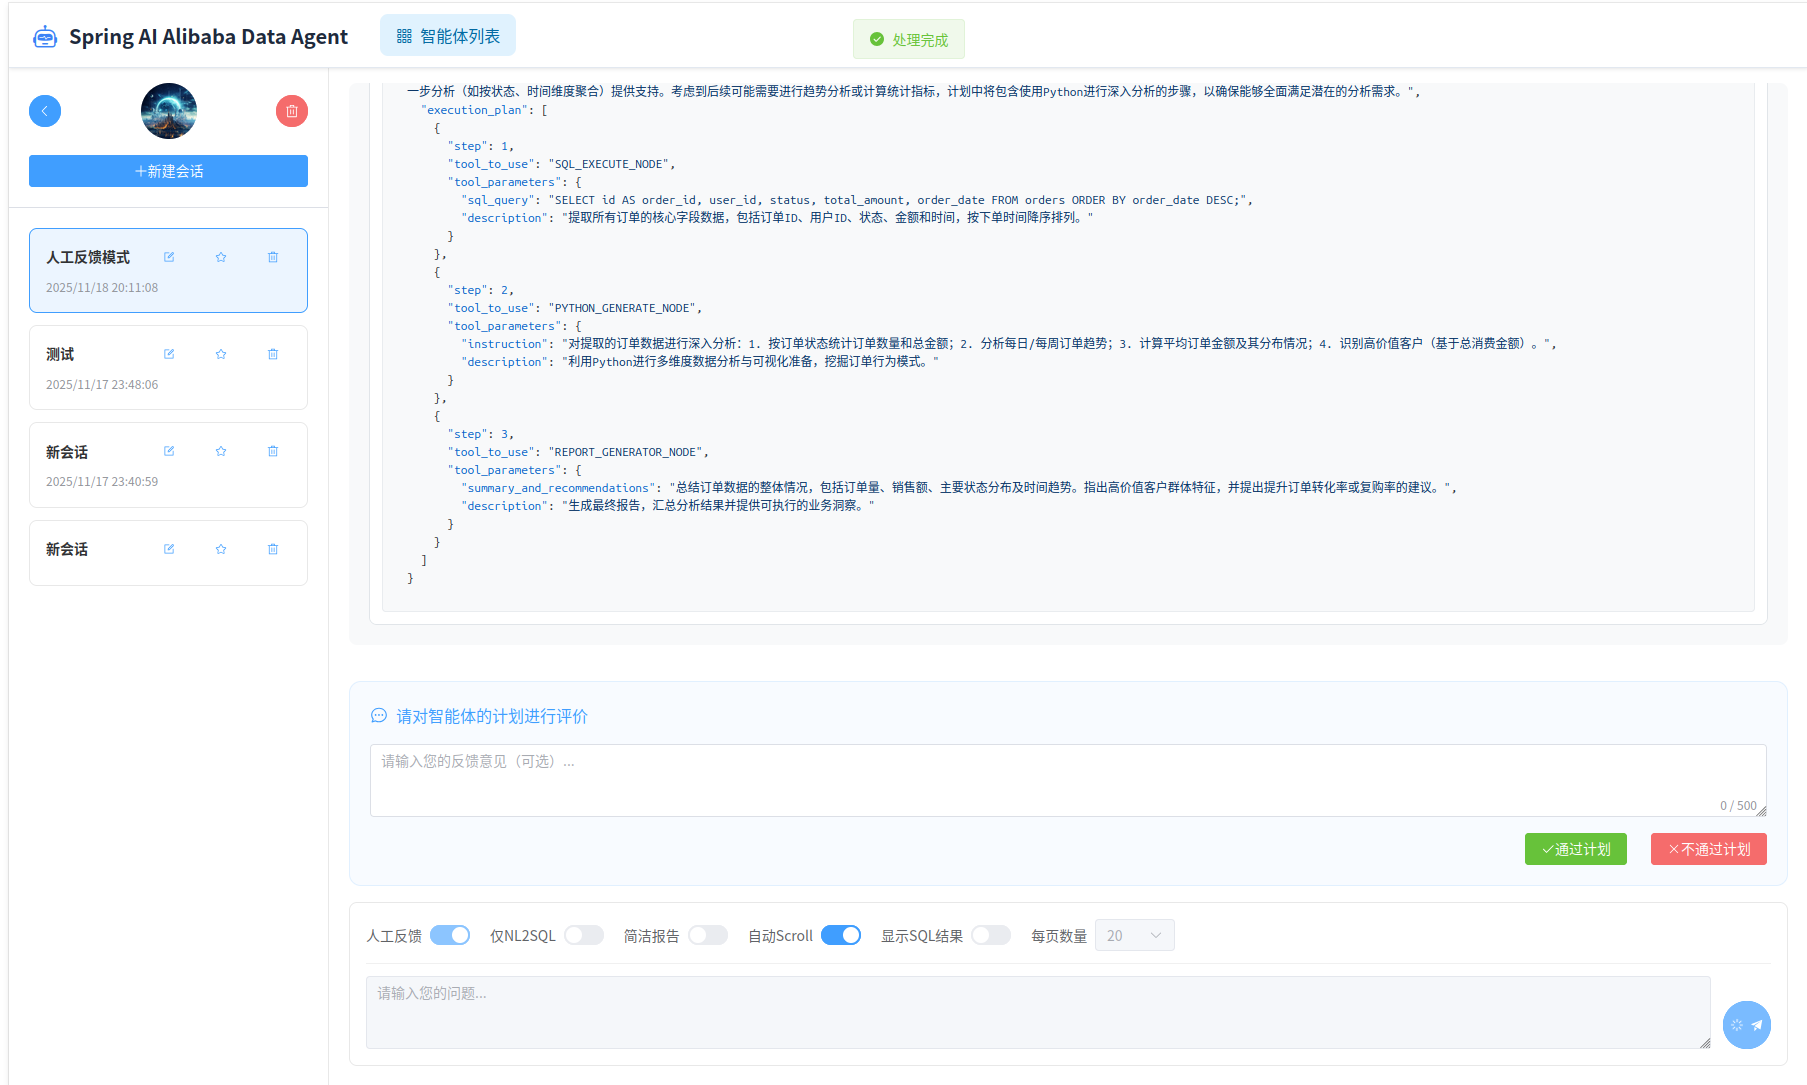The width and height of the screenshot is (1807, 1085).
Task: Select the 测试 conversation item
Action: [100, 368]
